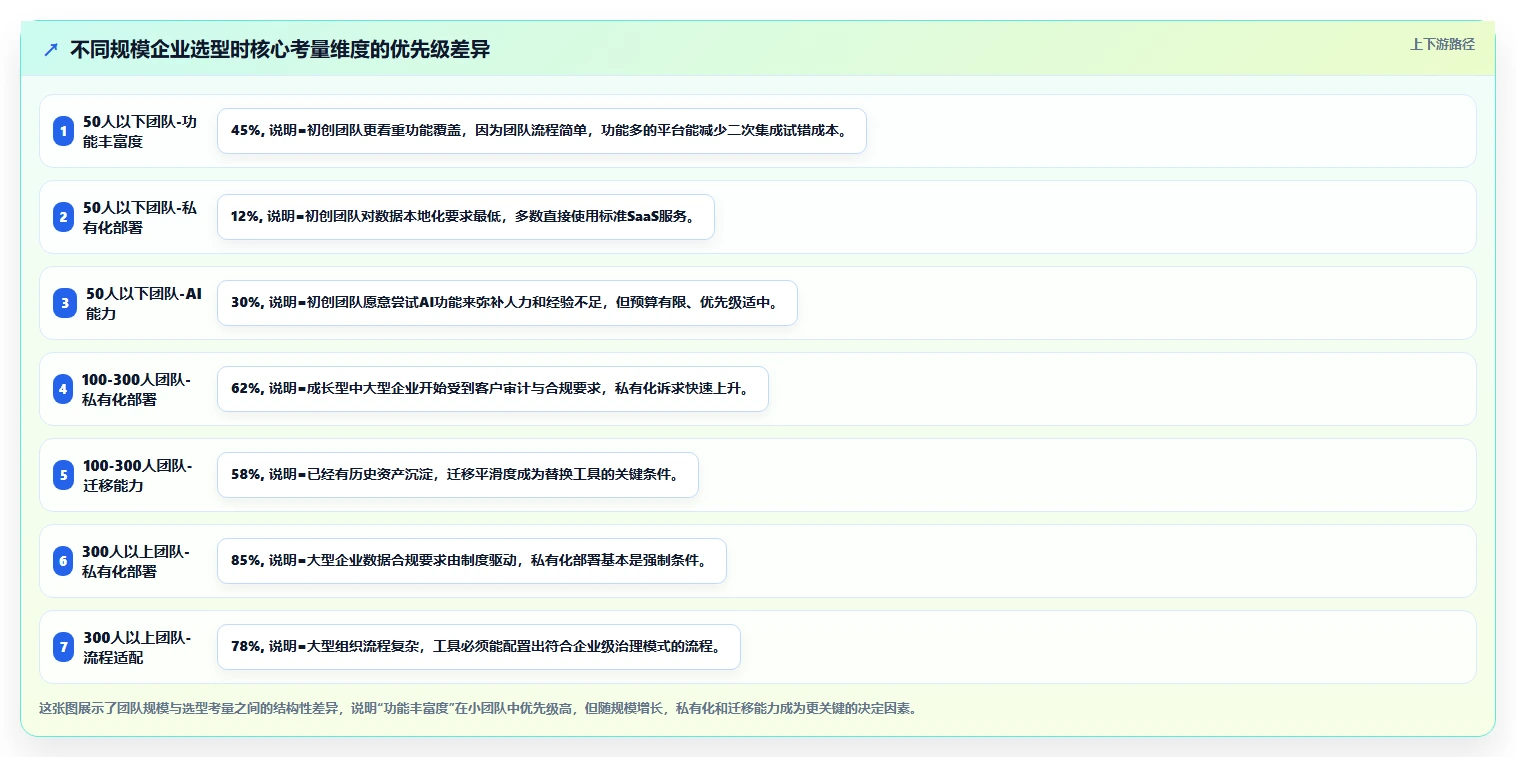
Task: Open the 12% description box about SaaS服务
Action: tap(466, 217)
